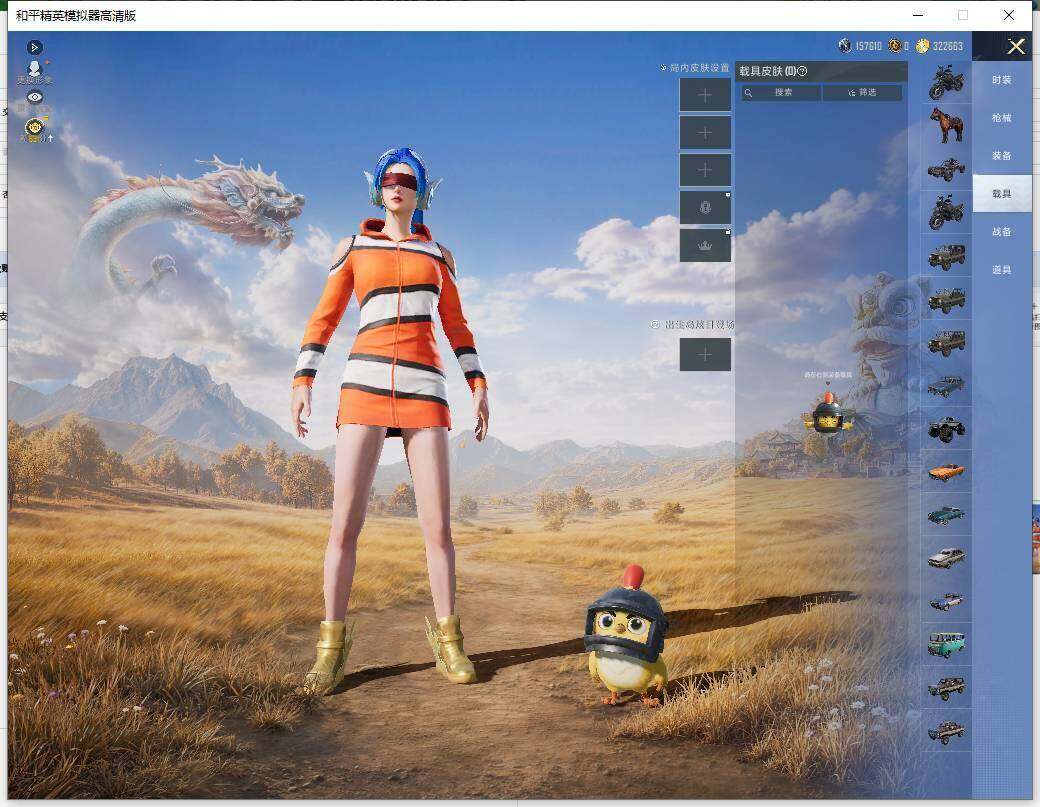
Task: Select the 装备 tab
Action: coord(1002,155)
